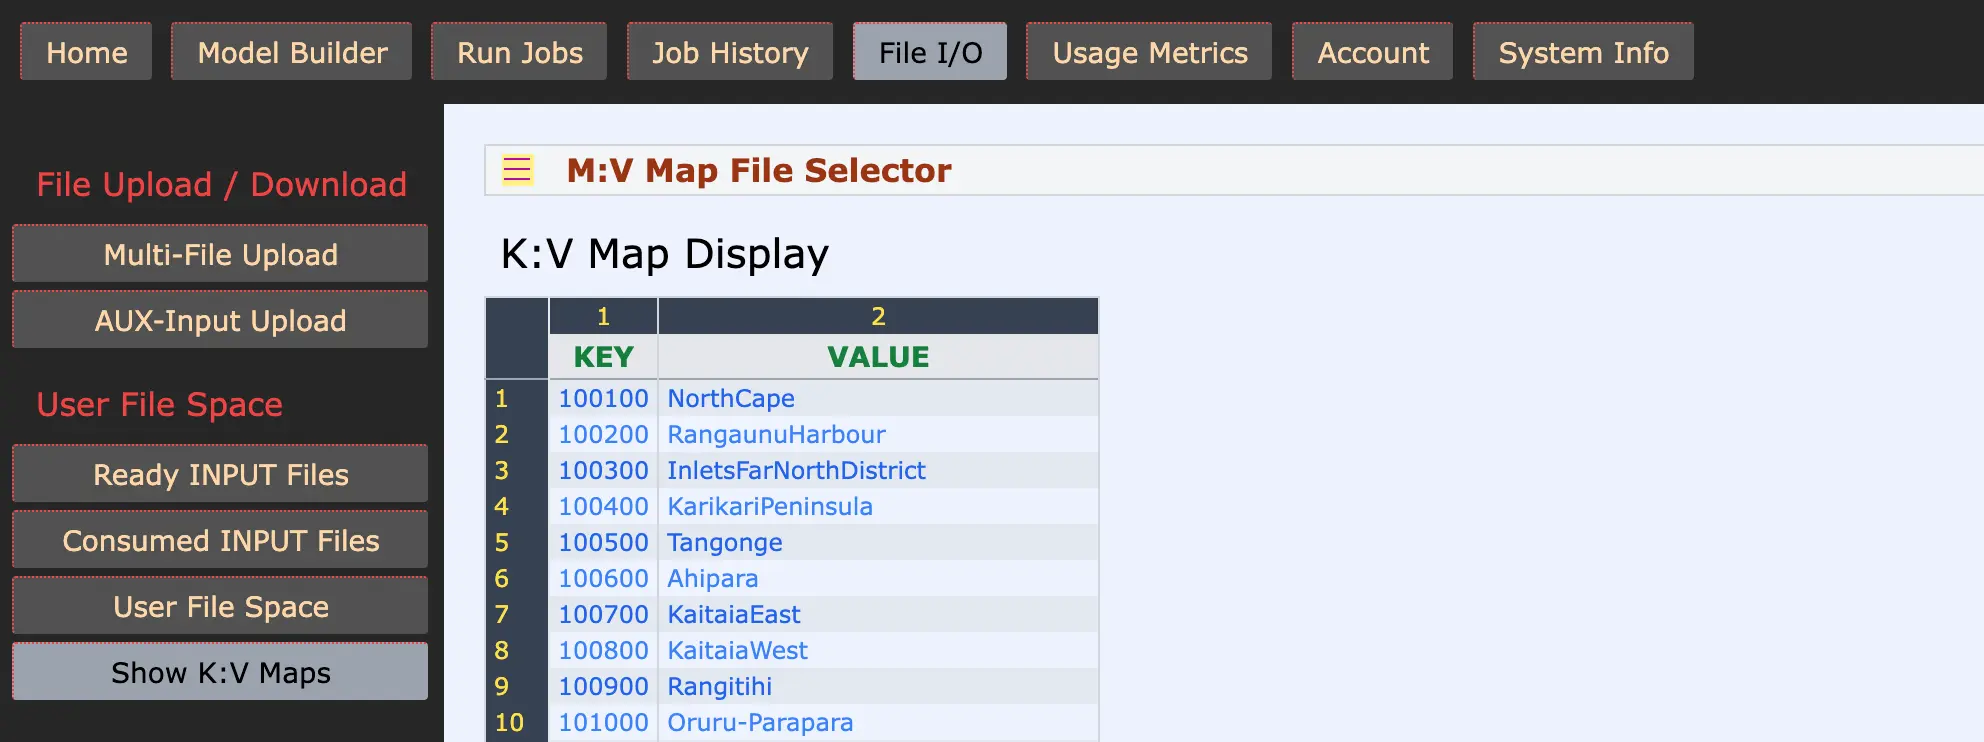The width and height of the screenshot is (1984, 742).
Task: Select the KaitaiaEast value
Action: [x=878, y=614]
